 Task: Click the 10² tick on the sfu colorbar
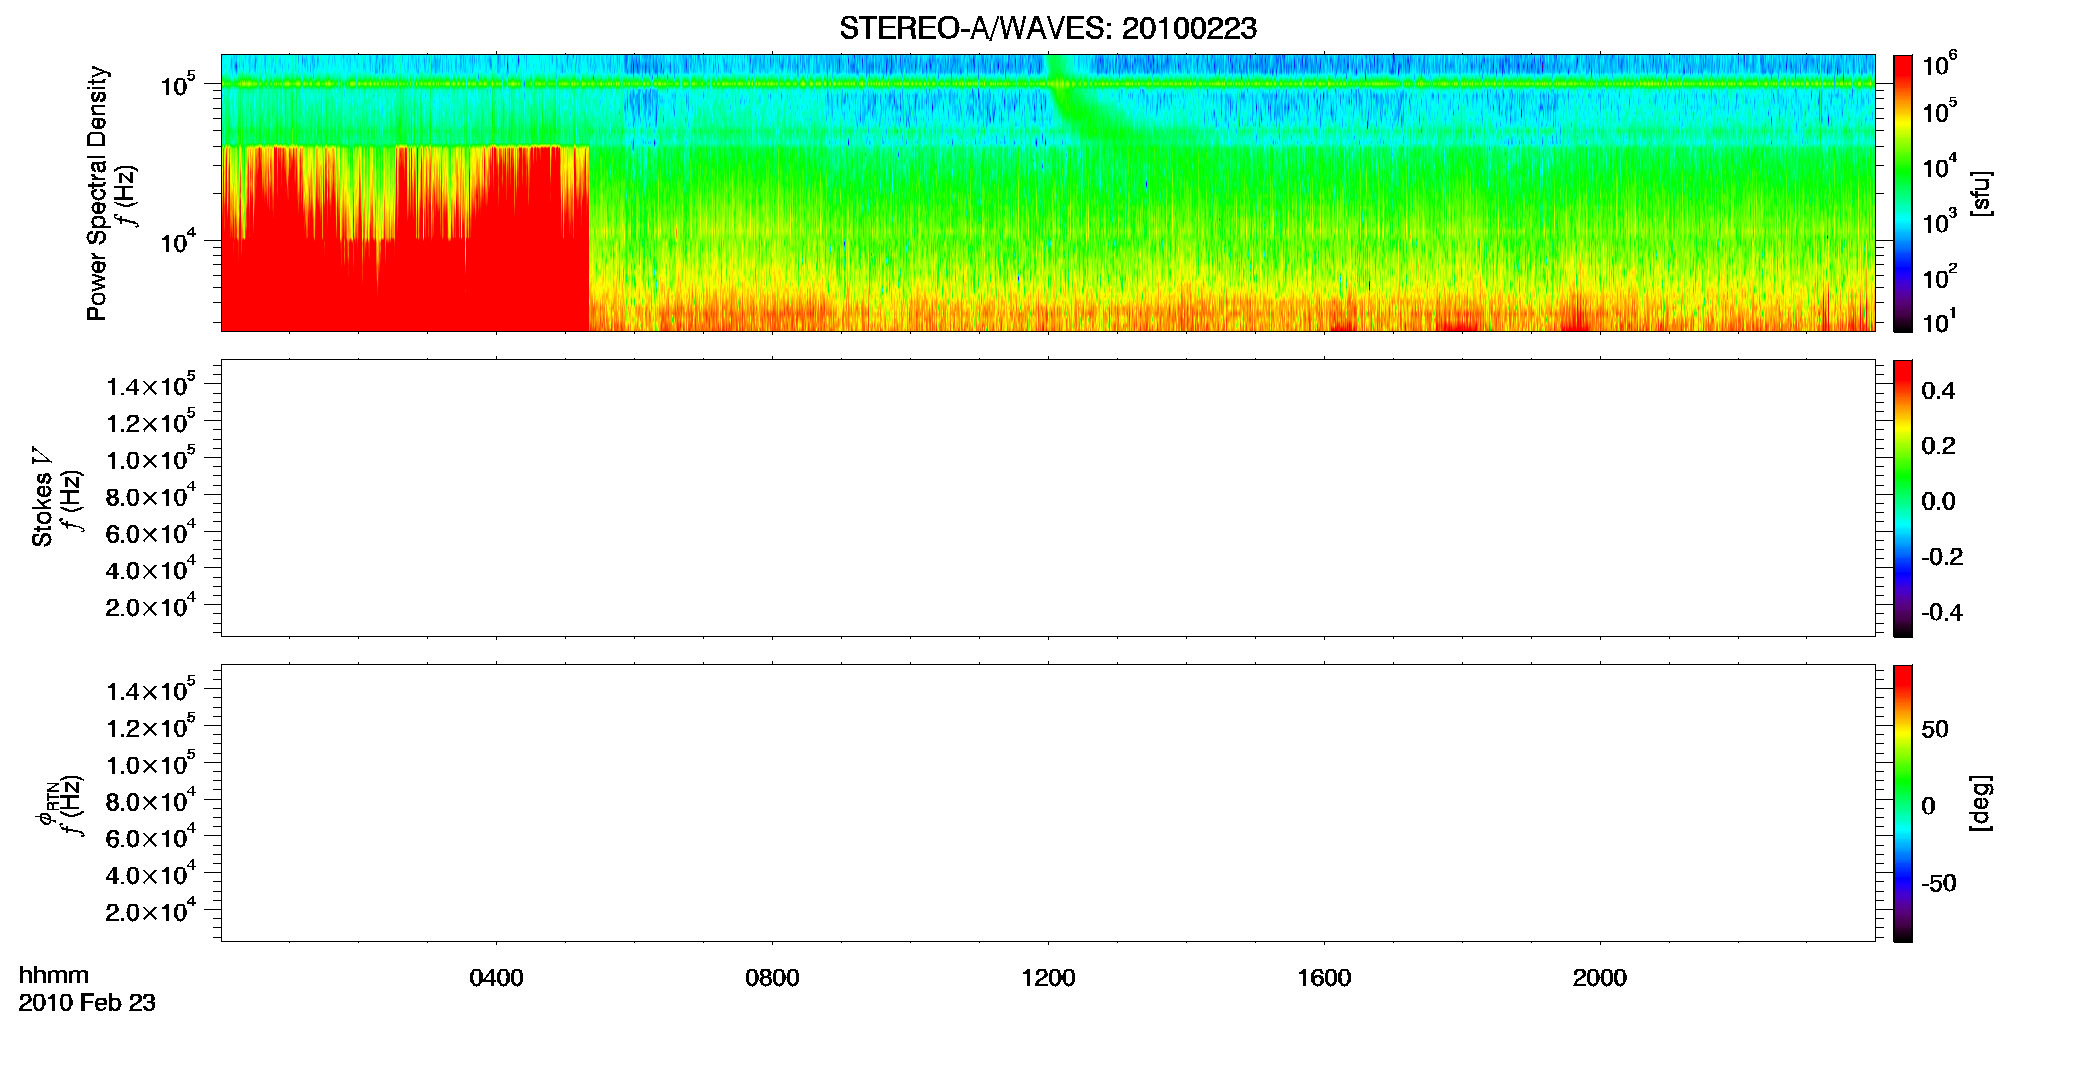point(1939,276)
